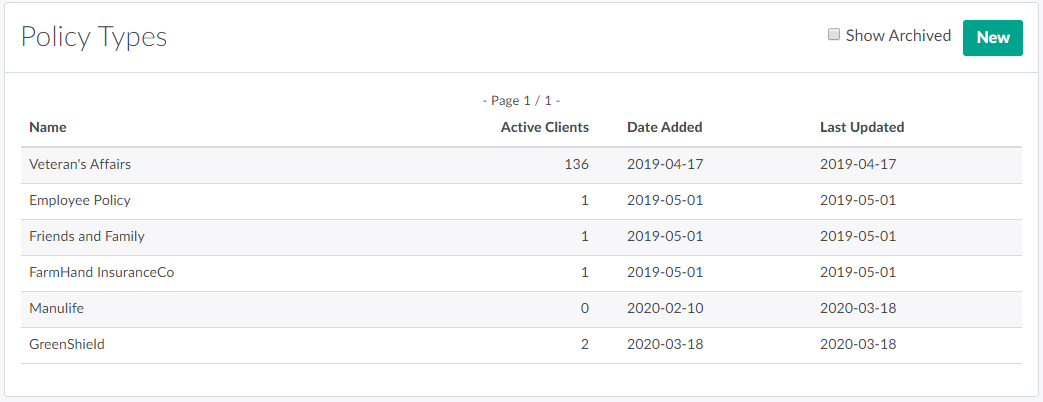Enable the Show Archived checkbox
This screenshot has height=402, width=1043.
[x=834, y=35]
